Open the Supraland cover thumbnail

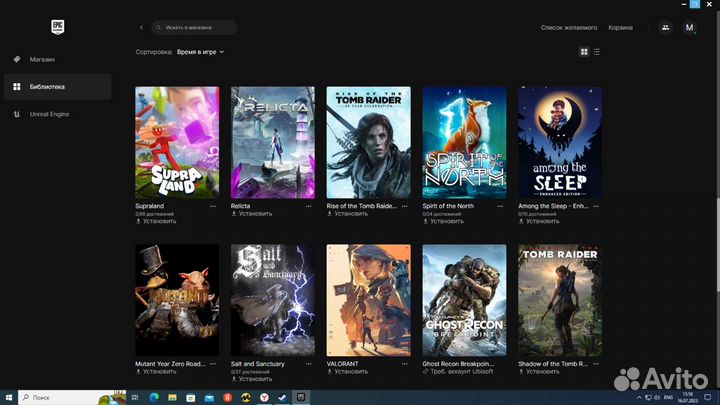click(x=177, y=143)
